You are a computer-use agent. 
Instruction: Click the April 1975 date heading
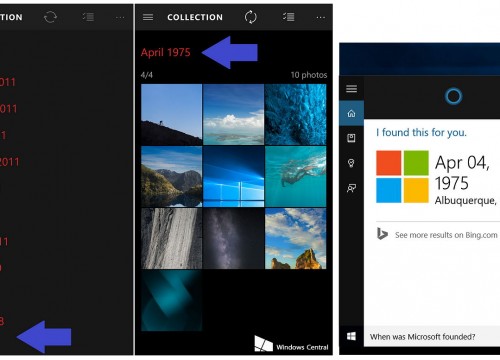click(x=165, y=52)
